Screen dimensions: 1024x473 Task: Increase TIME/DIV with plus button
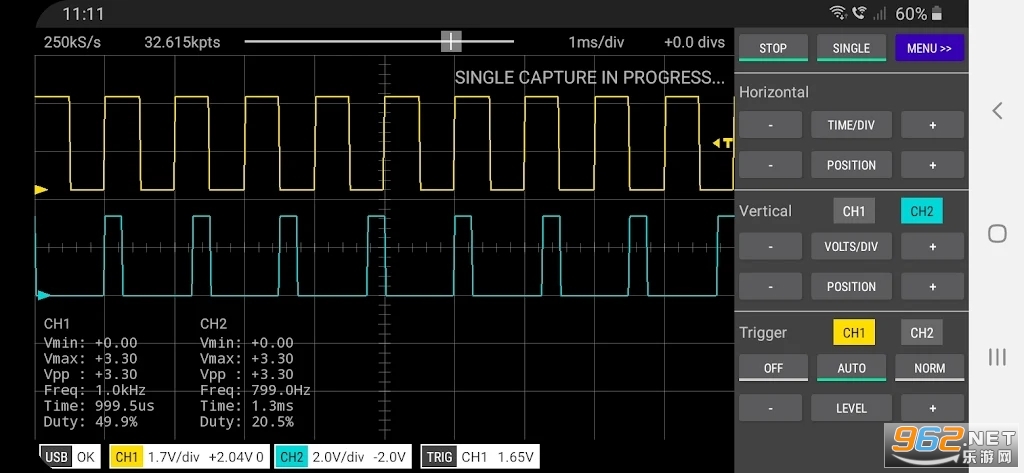tap(932, 125)
